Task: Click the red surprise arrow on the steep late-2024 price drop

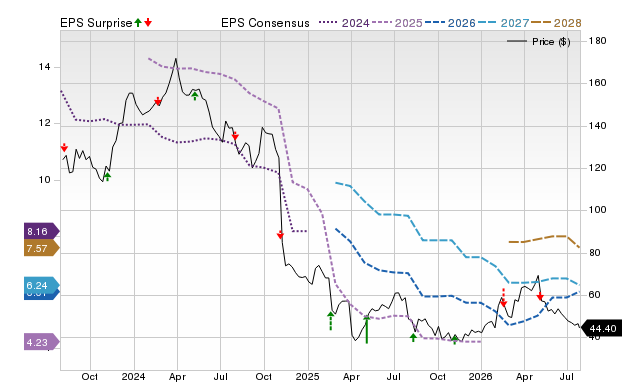Action: pyautogui.click(x=280, y=234)
